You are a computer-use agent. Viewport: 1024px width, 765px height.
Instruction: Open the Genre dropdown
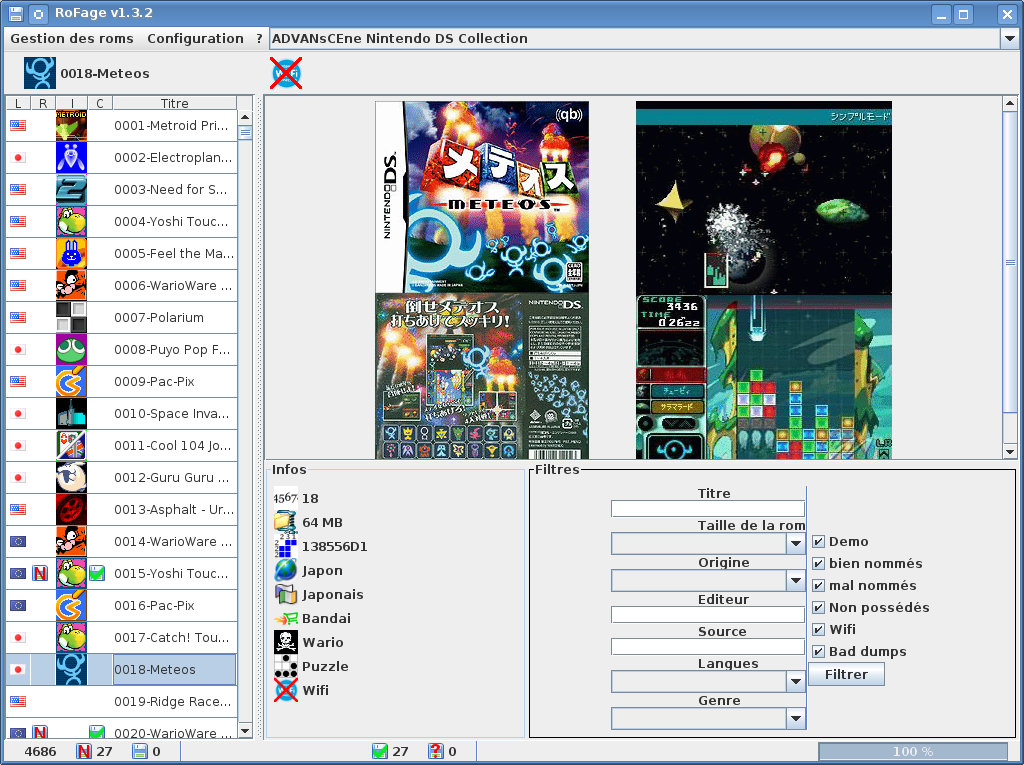[795, 719]
